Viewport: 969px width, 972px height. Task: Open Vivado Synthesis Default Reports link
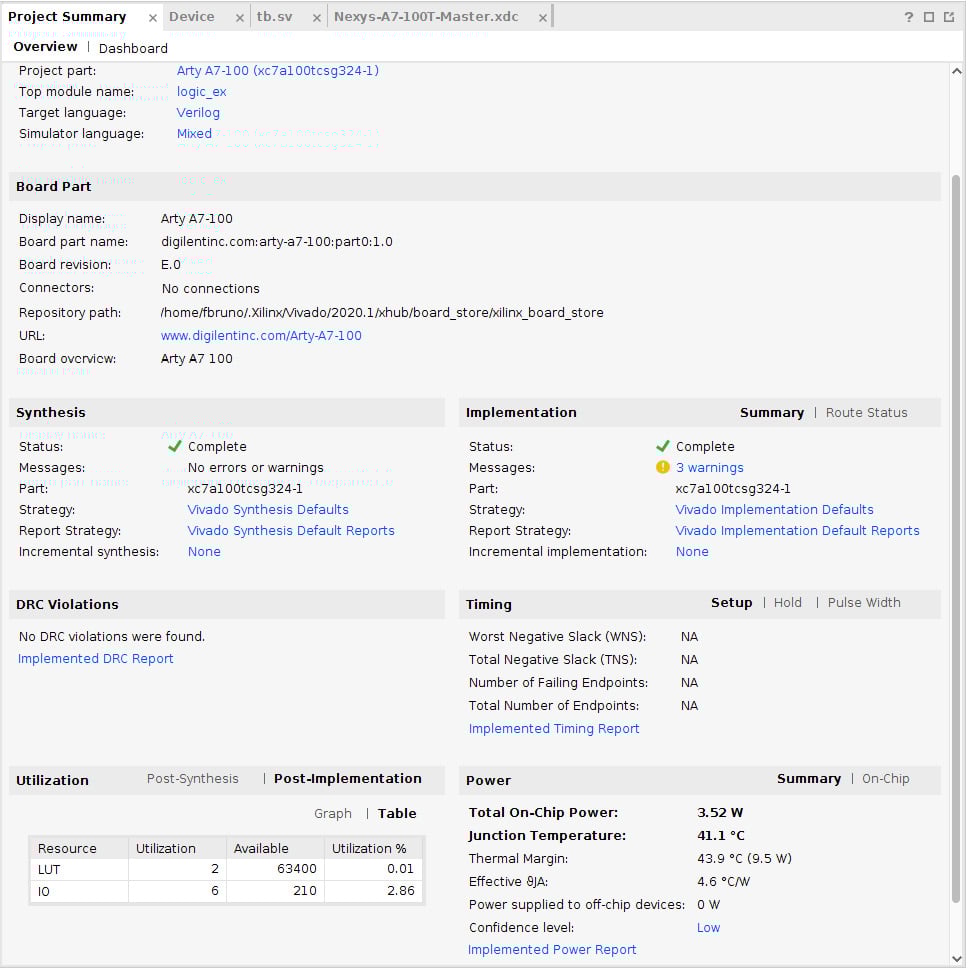point(291,531)
